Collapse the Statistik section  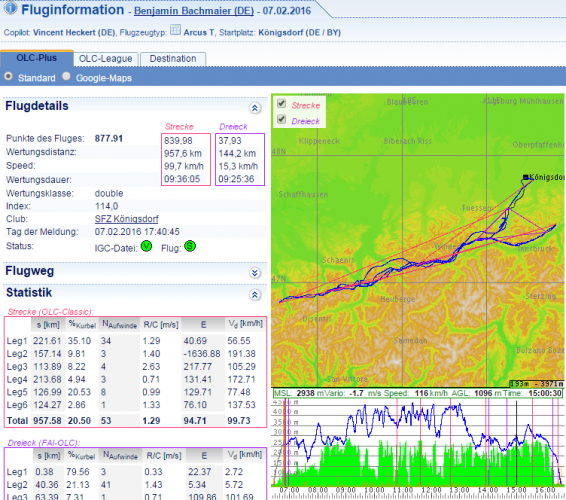click(255, 295)
